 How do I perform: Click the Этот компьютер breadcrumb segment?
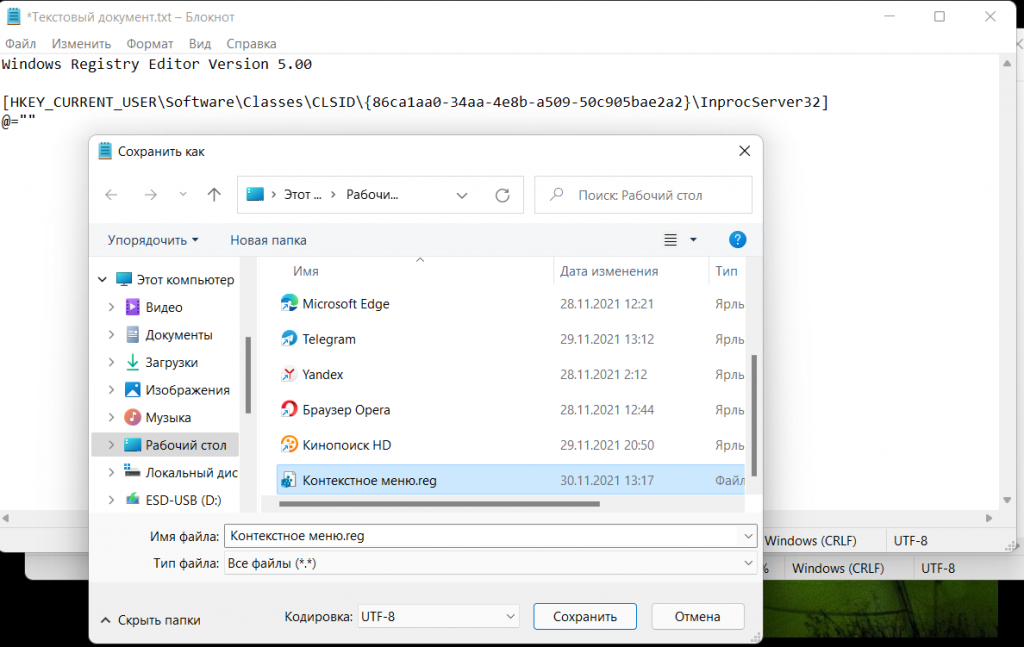pyautogui.click(x=302, y=195)
